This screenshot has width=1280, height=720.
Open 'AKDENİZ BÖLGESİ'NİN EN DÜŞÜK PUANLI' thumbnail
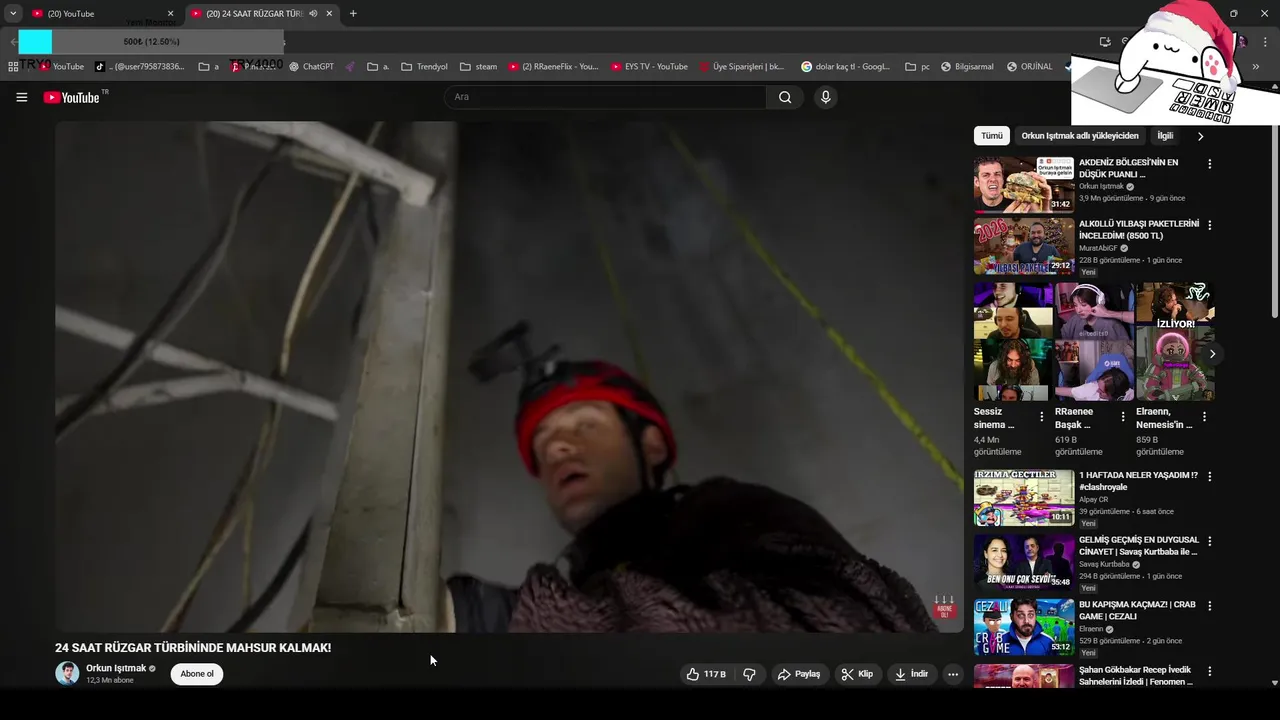(1024, 184)
